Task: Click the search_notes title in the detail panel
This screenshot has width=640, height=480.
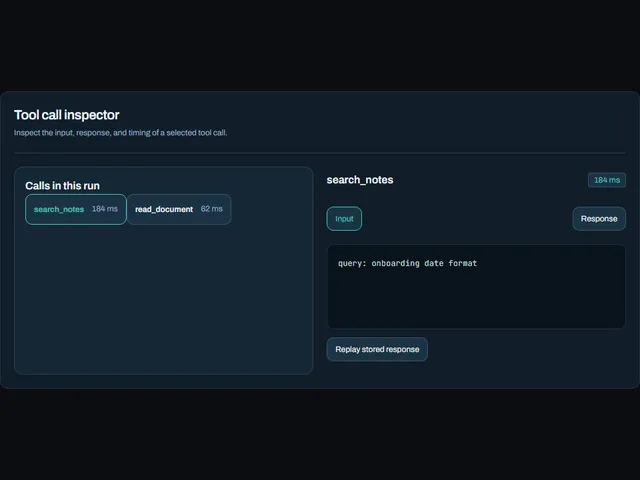Action: pos(360,180)
